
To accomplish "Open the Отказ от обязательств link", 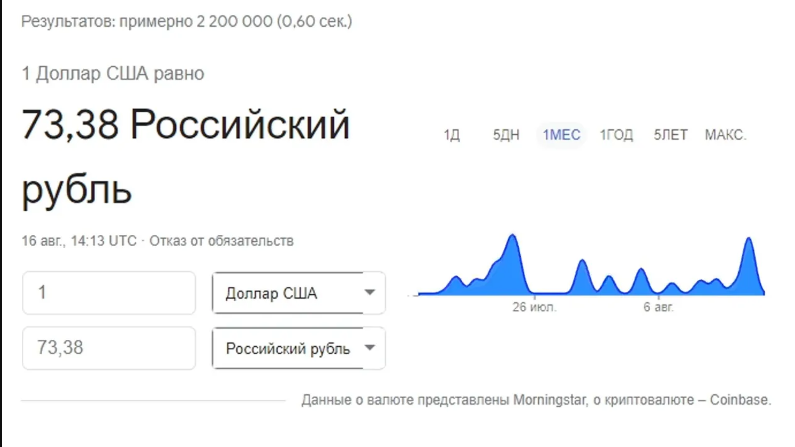I will tap(222, 241).
